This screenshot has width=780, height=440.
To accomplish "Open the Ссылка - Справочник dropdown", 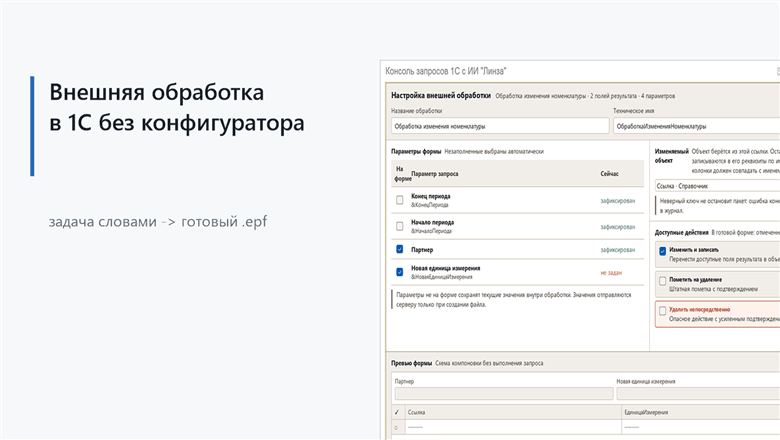I will [717, 186].
